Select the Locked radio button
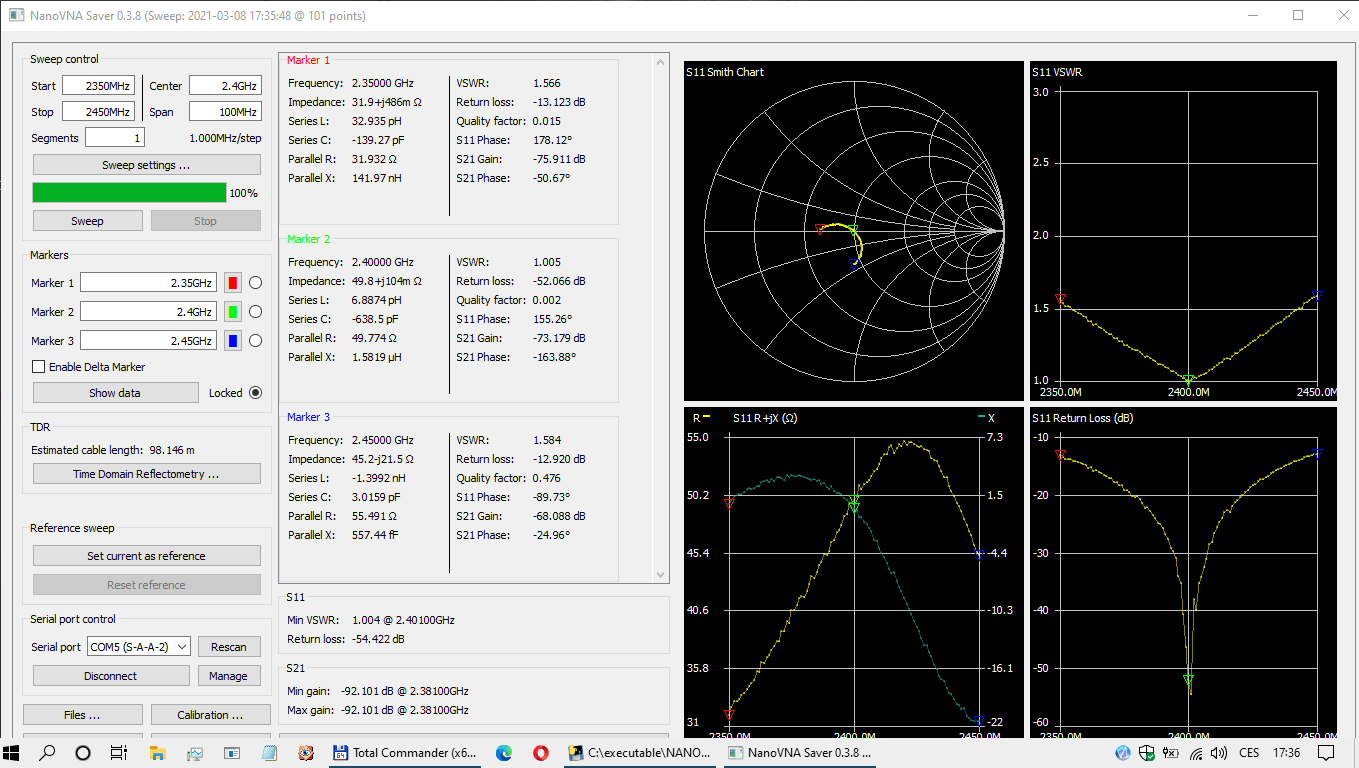Image resolution: width=1359 pixels, height=768 pixels. click(x=255, y=393)
